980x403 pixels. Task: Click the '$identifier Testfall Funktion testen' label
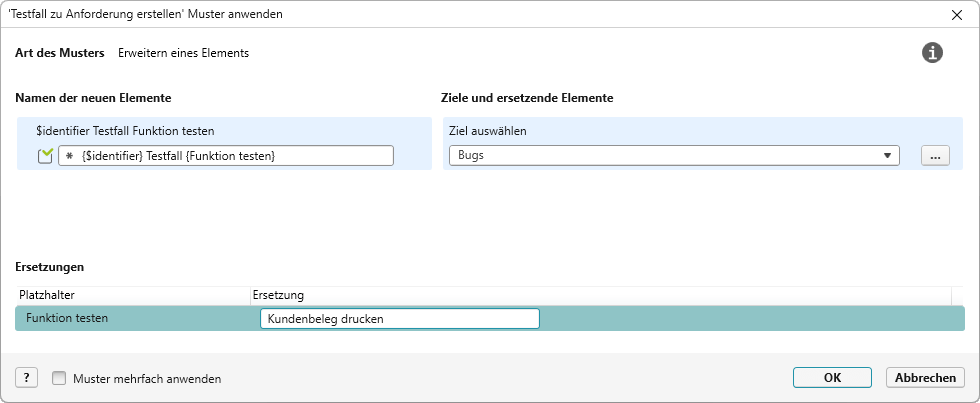(125, 130)
